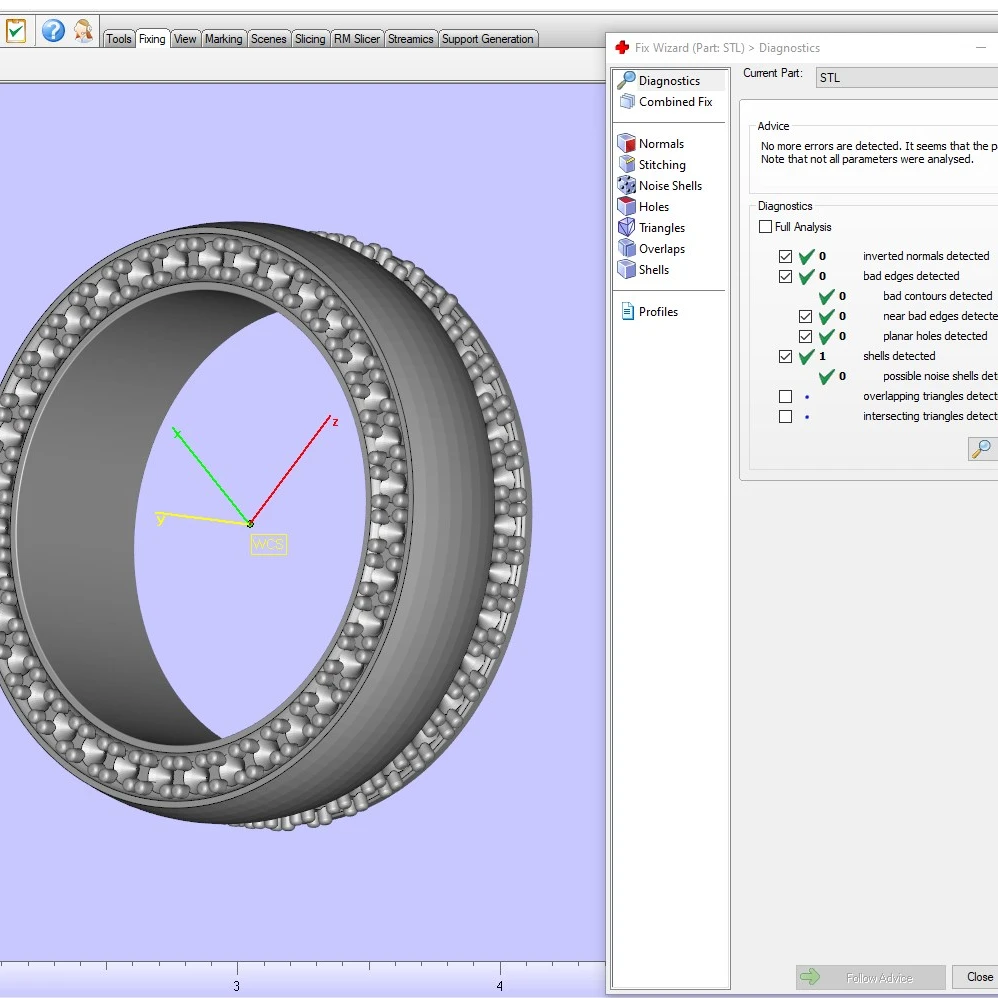Click the Overlaps cube icon
Viewport: 998px width, 998px height.
626,248
